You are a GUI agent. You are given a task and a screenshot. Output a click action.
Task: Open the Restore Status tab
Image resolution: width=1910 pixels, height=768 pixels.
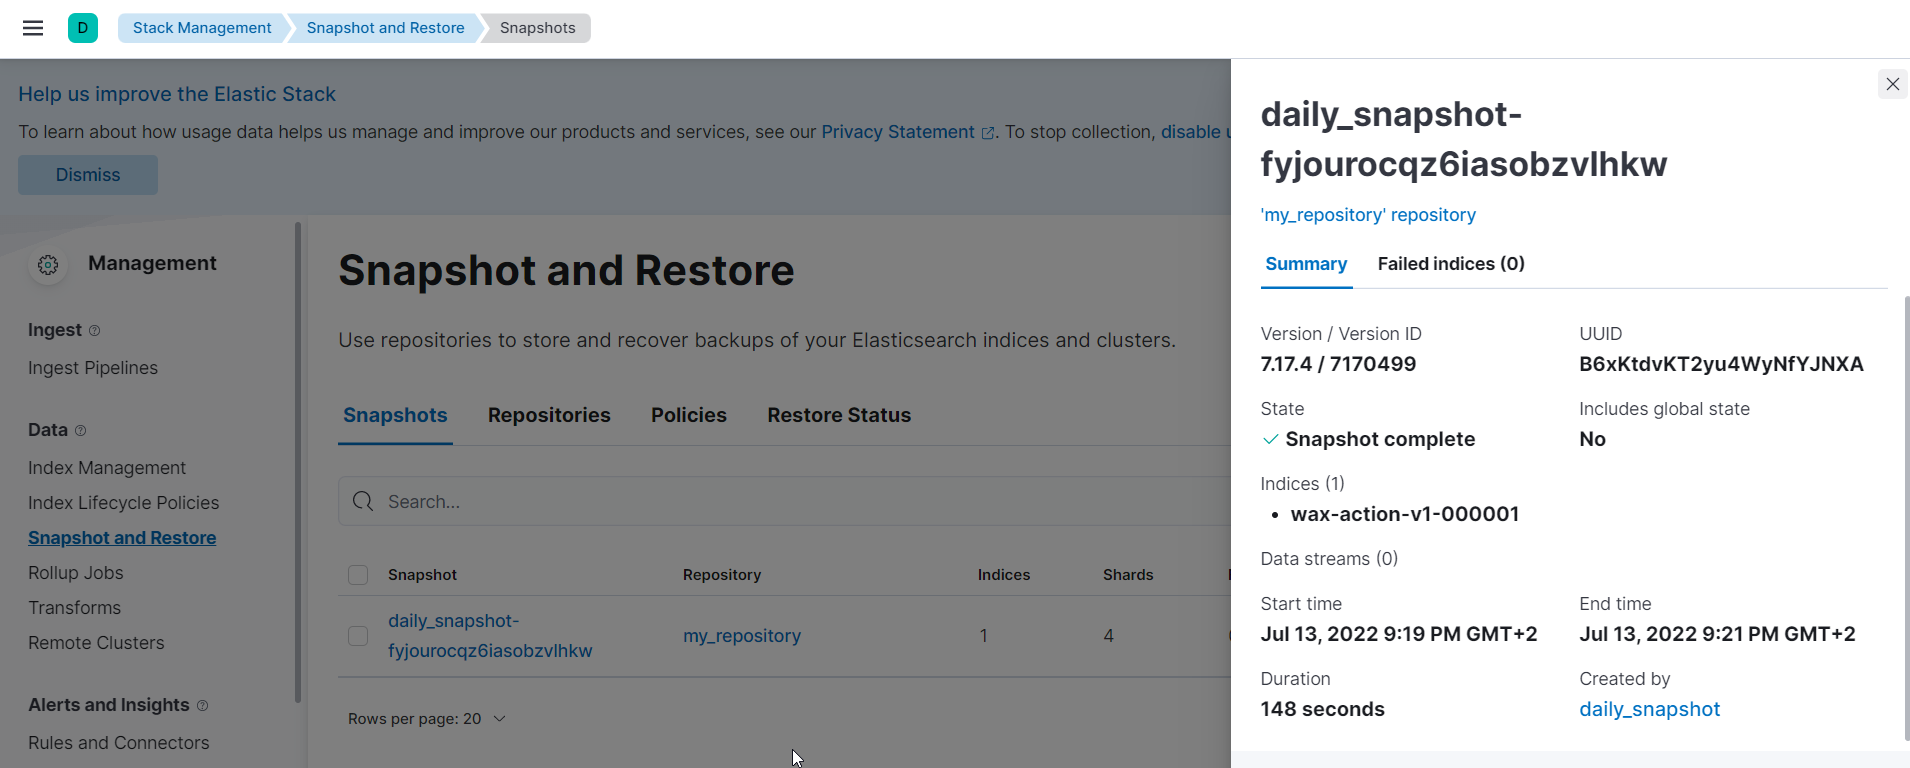coord(839,415)
